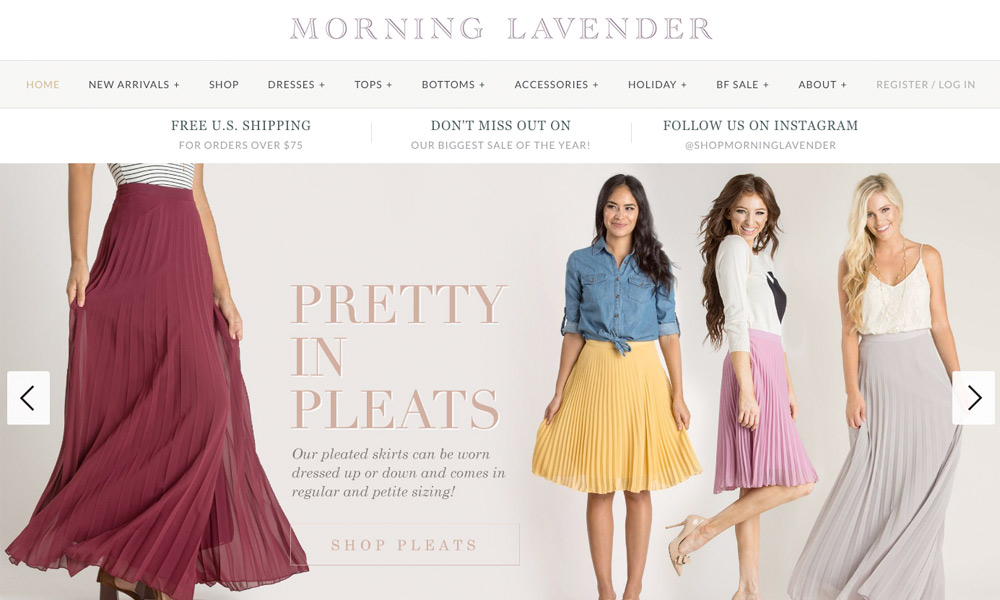Open the Morning Lavender logo homepage
1000x600 pixels.
tap(501, 29)
